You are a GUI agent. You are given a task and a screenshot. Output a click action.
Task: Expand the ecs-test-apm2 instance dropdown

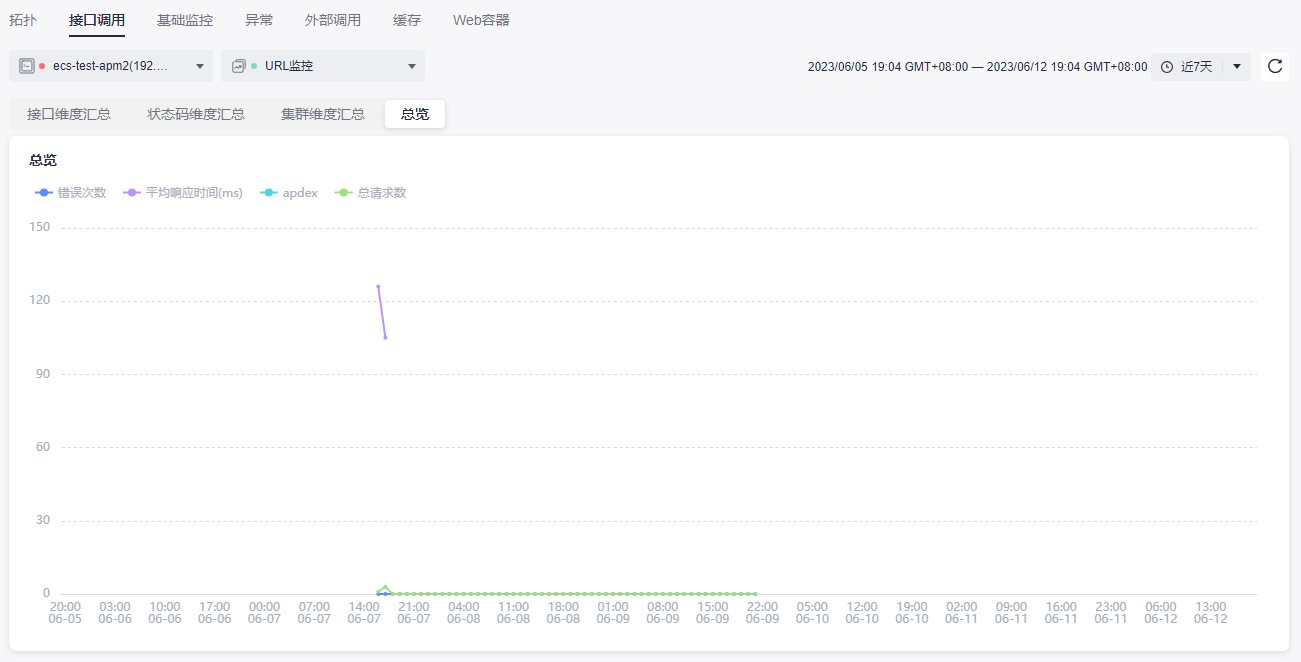click(200, 67)
